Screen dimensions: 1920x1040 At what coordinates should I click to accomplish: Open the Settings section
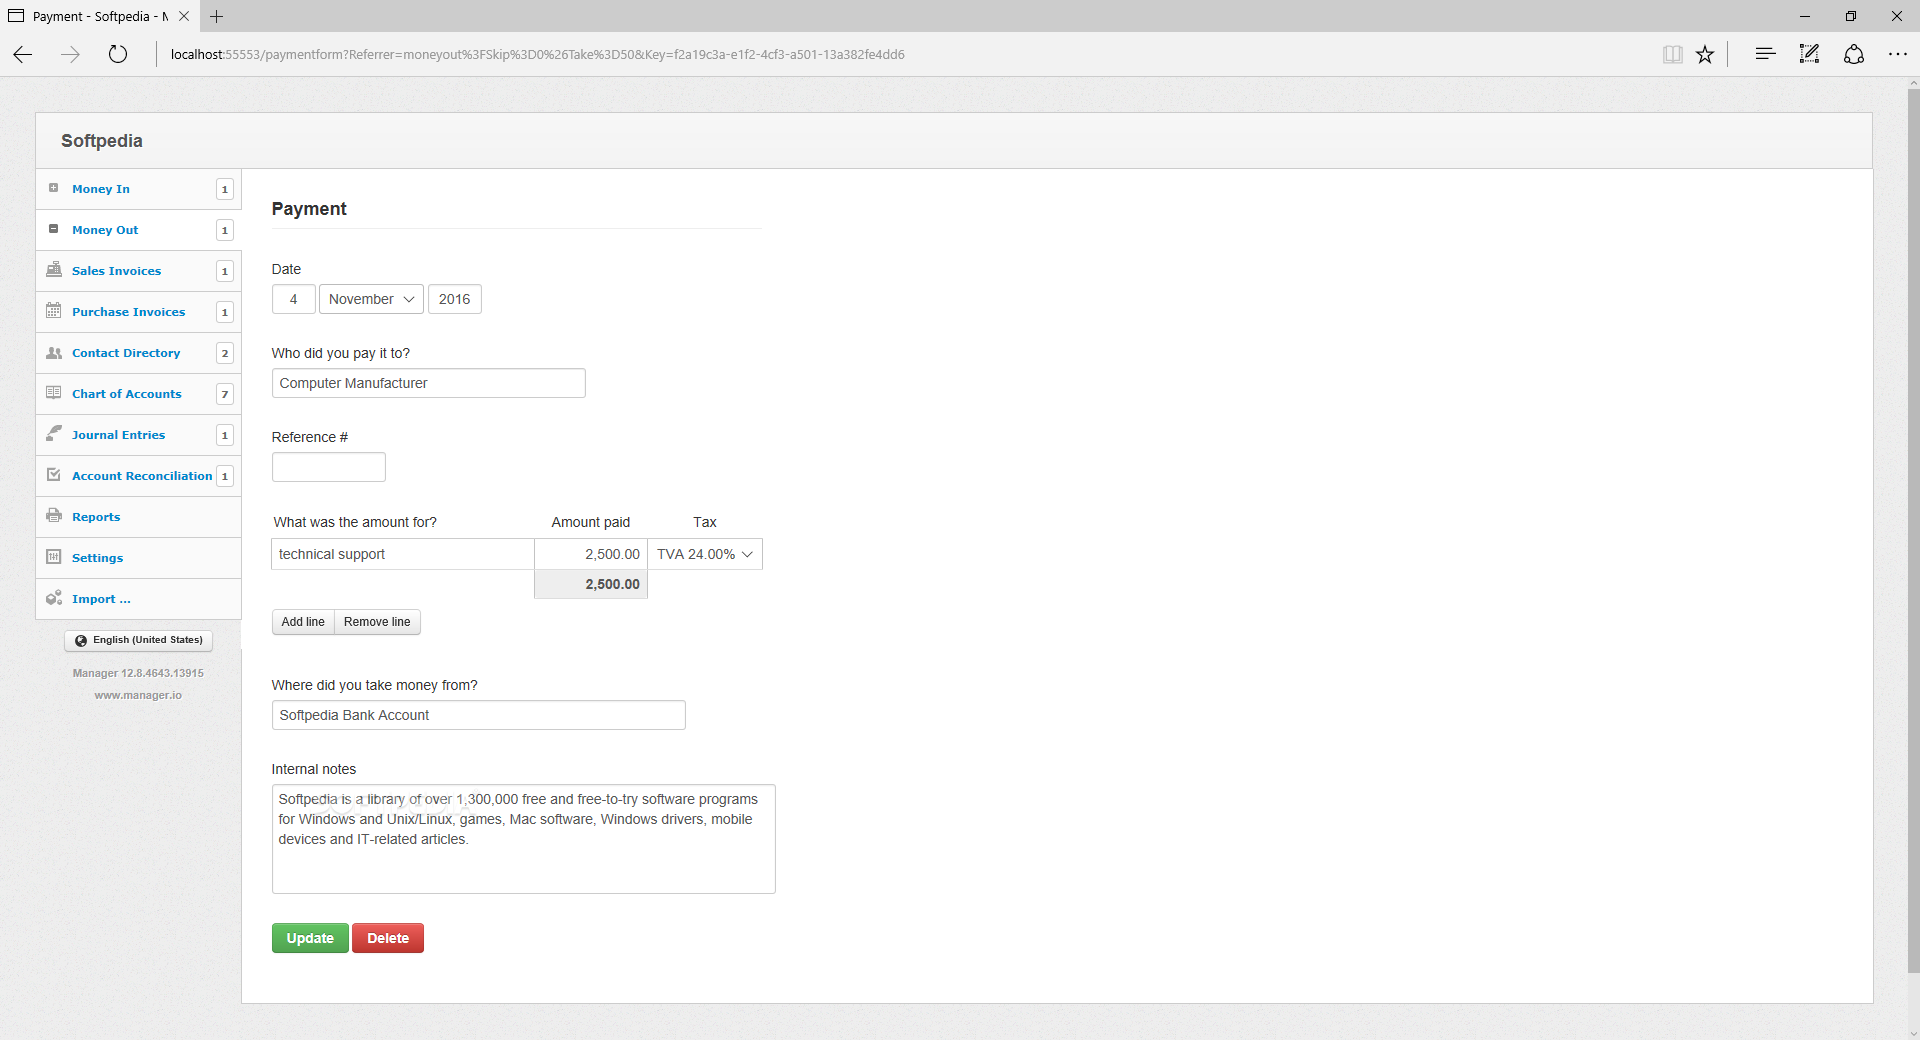[x=98, y=558]
